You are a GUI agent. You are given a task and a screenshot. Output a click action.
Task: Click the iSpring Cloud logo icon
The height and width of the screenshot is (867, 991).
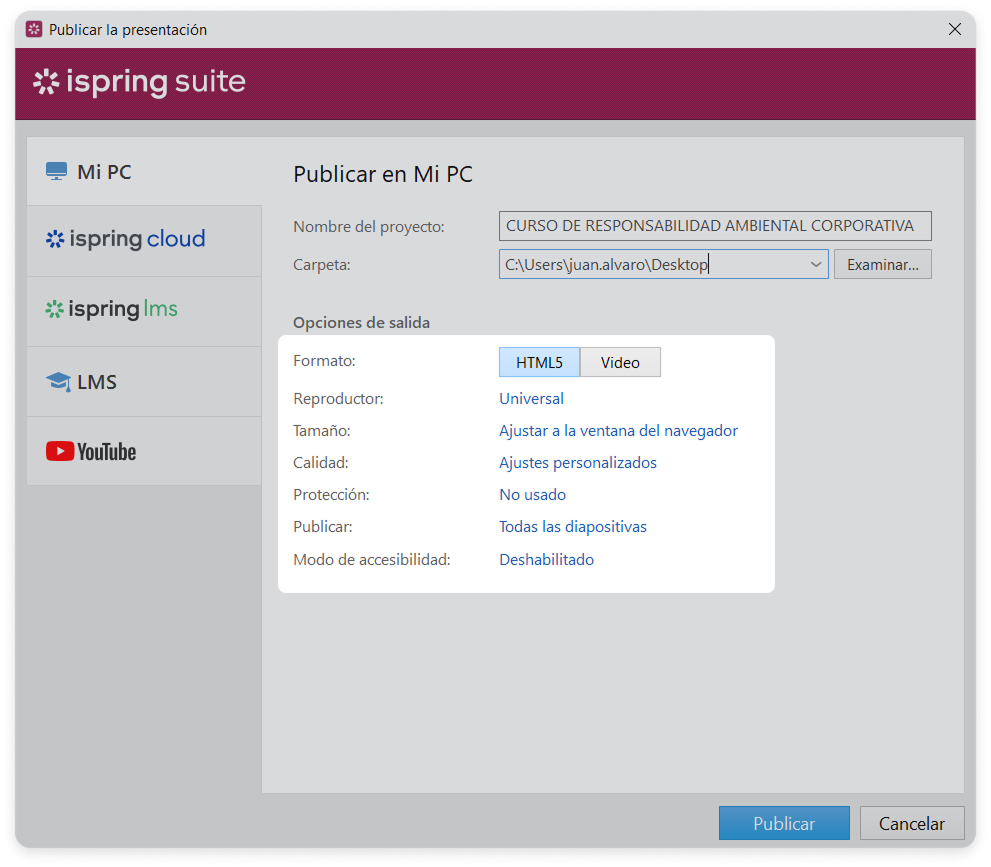click(x=54, y=239)
